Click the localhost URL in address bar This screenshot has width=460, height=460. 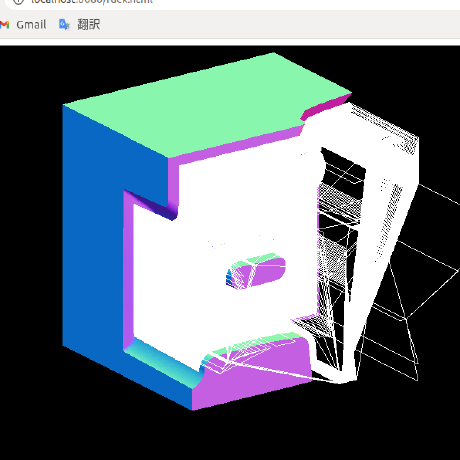92,2
